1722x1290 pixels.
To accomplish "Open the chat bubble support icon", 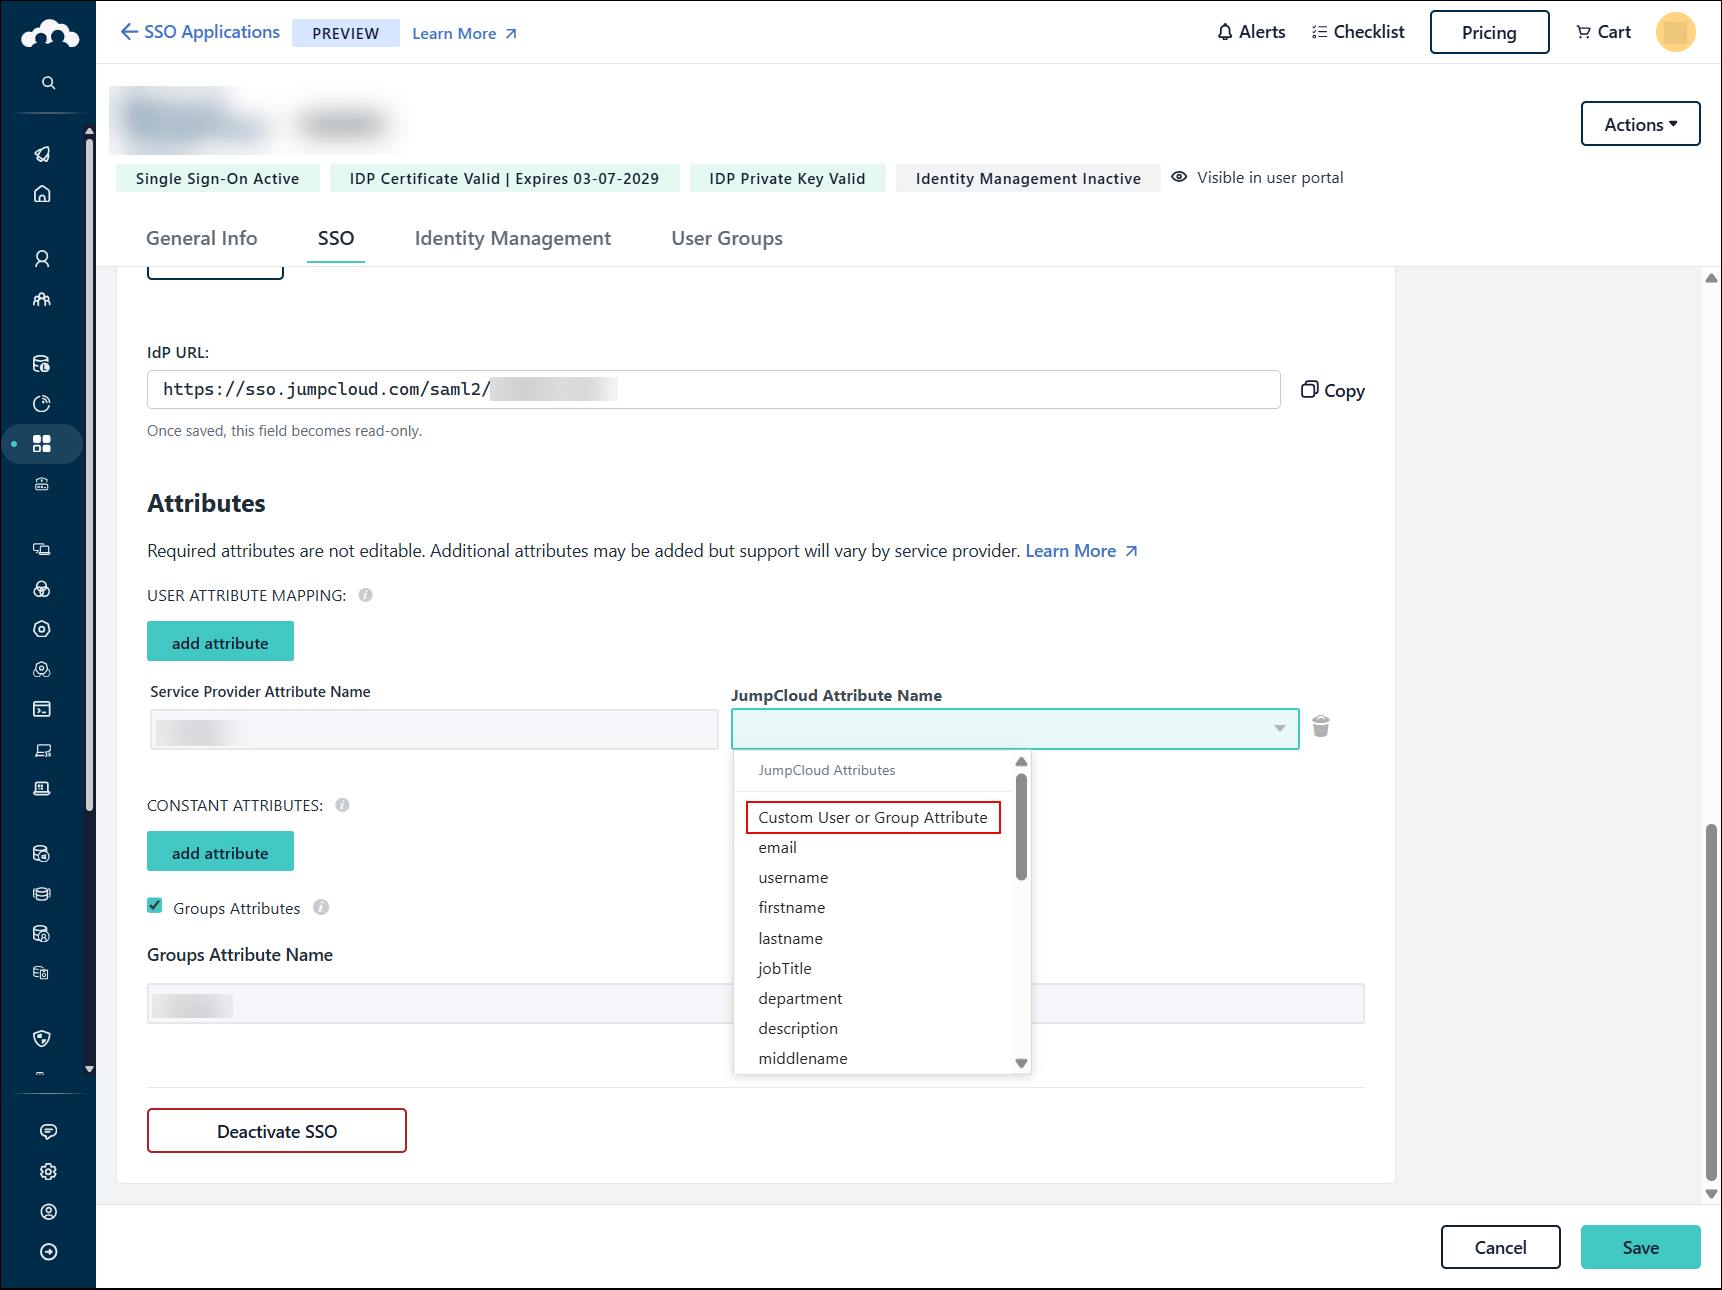I will 48,1132.
